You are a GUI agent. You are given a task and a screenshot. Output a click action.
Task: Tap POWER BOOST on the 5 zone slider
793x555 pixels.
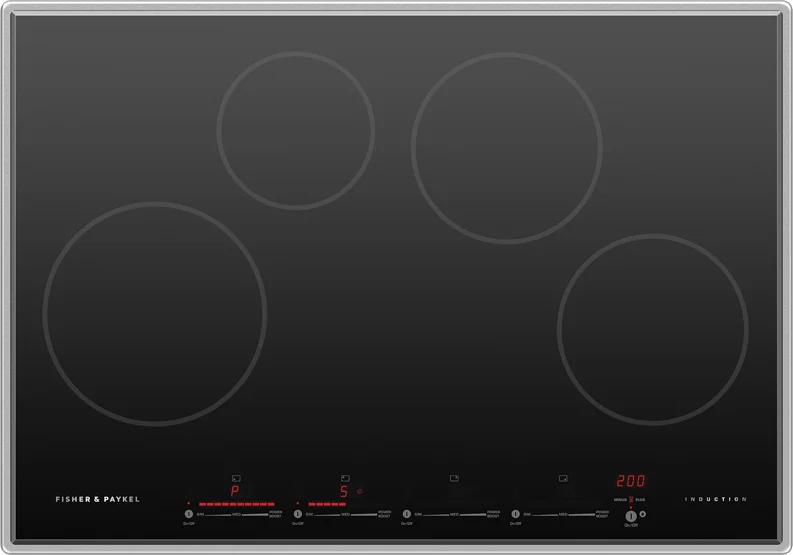tap(385, 514)
